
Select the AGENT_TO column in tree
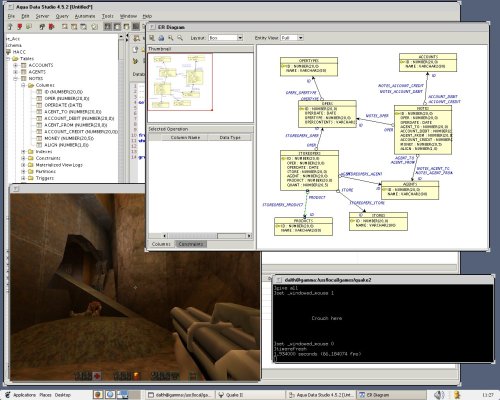click(73, 112)
